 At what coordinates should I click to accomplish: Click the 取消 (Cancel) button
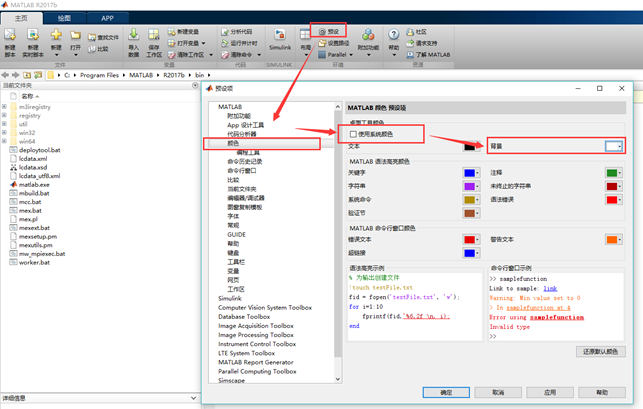pyautogui.click(x=498, y=393)
